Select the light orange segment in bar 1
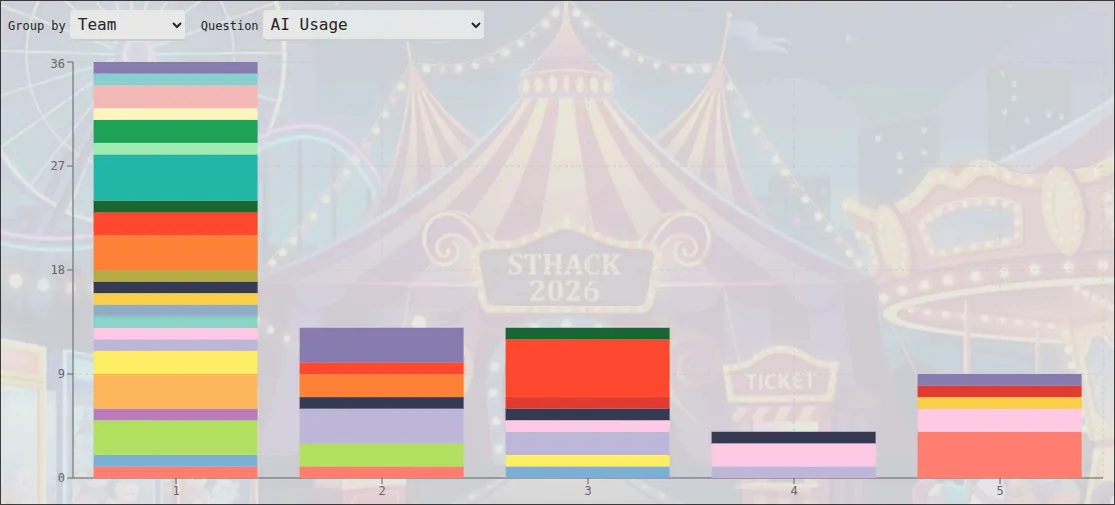 [x=176, y=391]
